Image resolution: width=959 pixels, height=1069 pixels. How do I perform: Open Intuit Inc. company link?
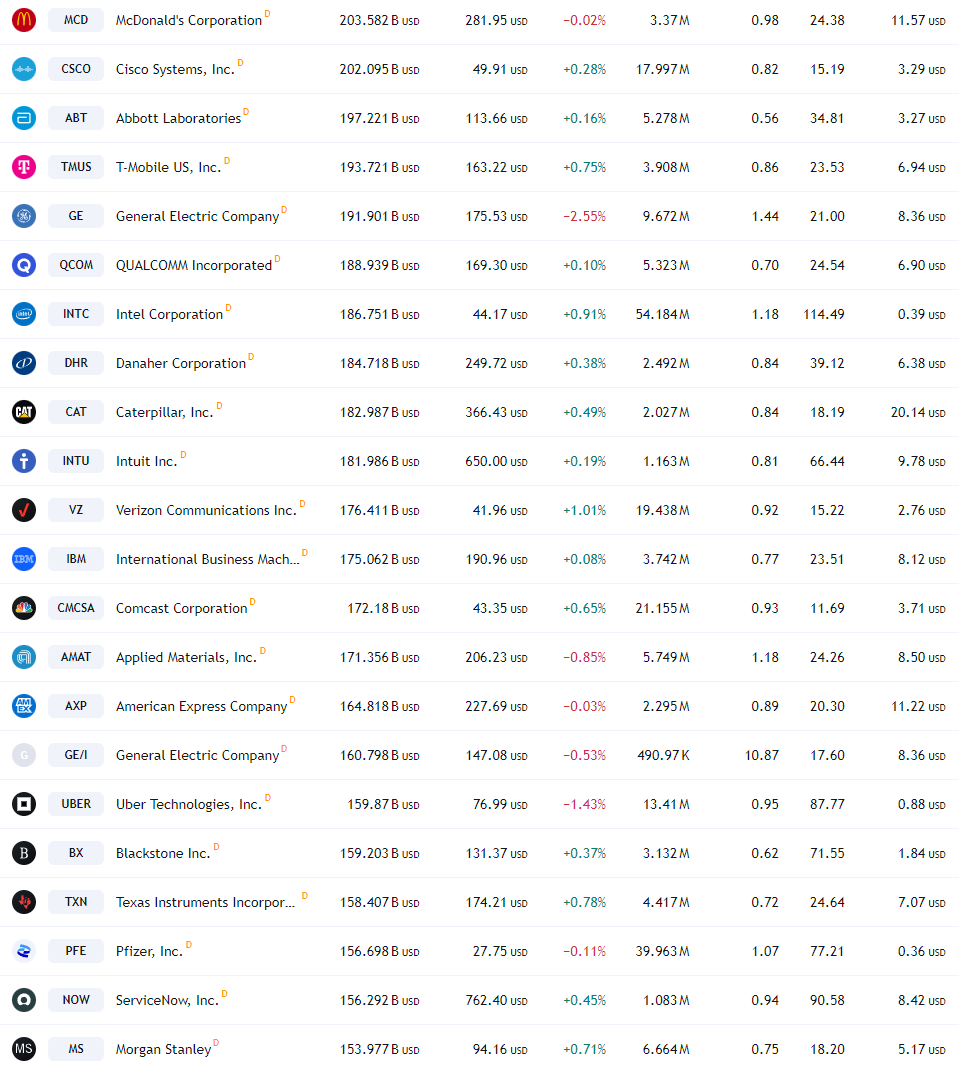(147, 462)
